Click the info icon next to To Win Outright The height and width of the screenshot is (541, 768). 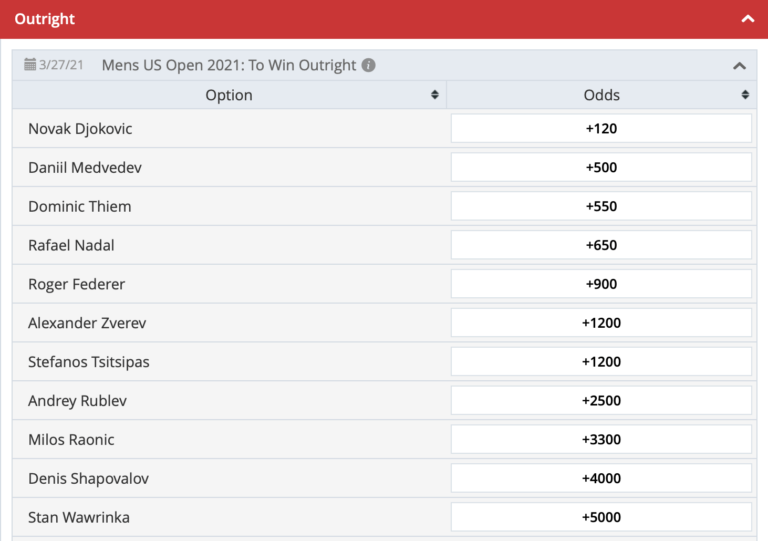coord(368,65)
